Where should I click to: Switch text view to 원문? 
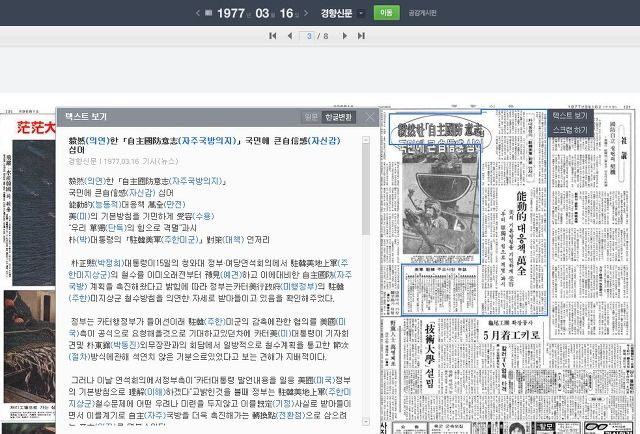coord(311,117)
